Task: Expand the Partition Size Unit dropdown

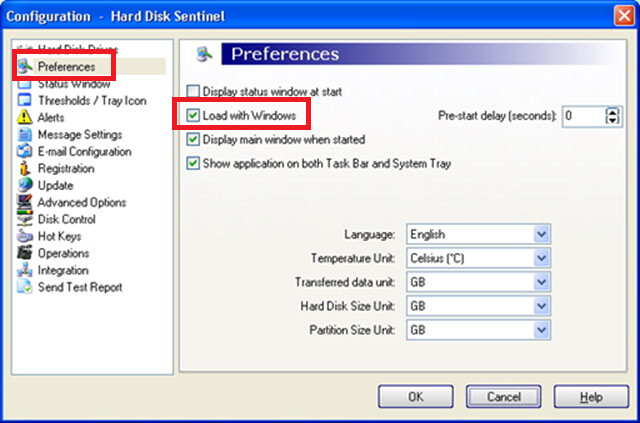Action: click(x=478, y=330)
